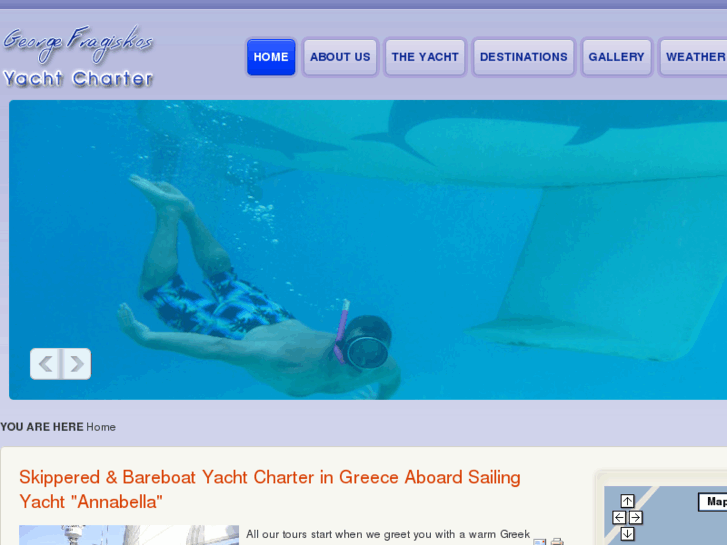Select the Map view button
Viewport: 727px width, 545px height.
[x=714, y=502]
